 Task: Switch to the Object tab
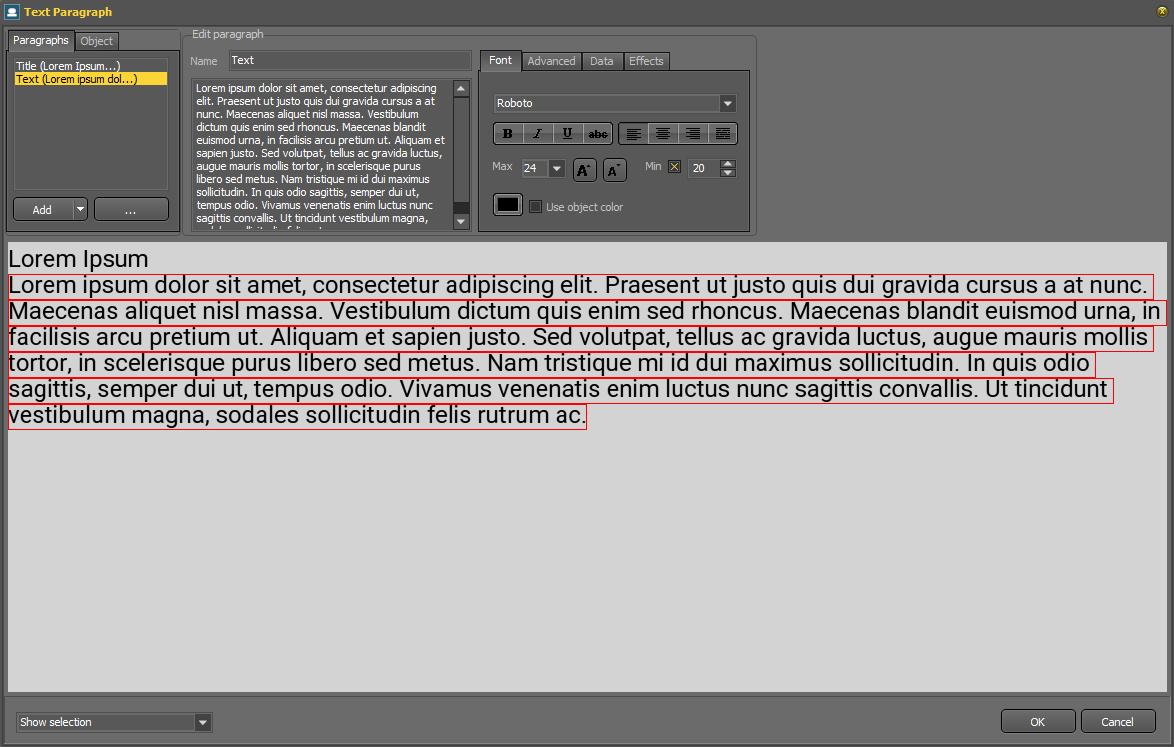[97, 41]
